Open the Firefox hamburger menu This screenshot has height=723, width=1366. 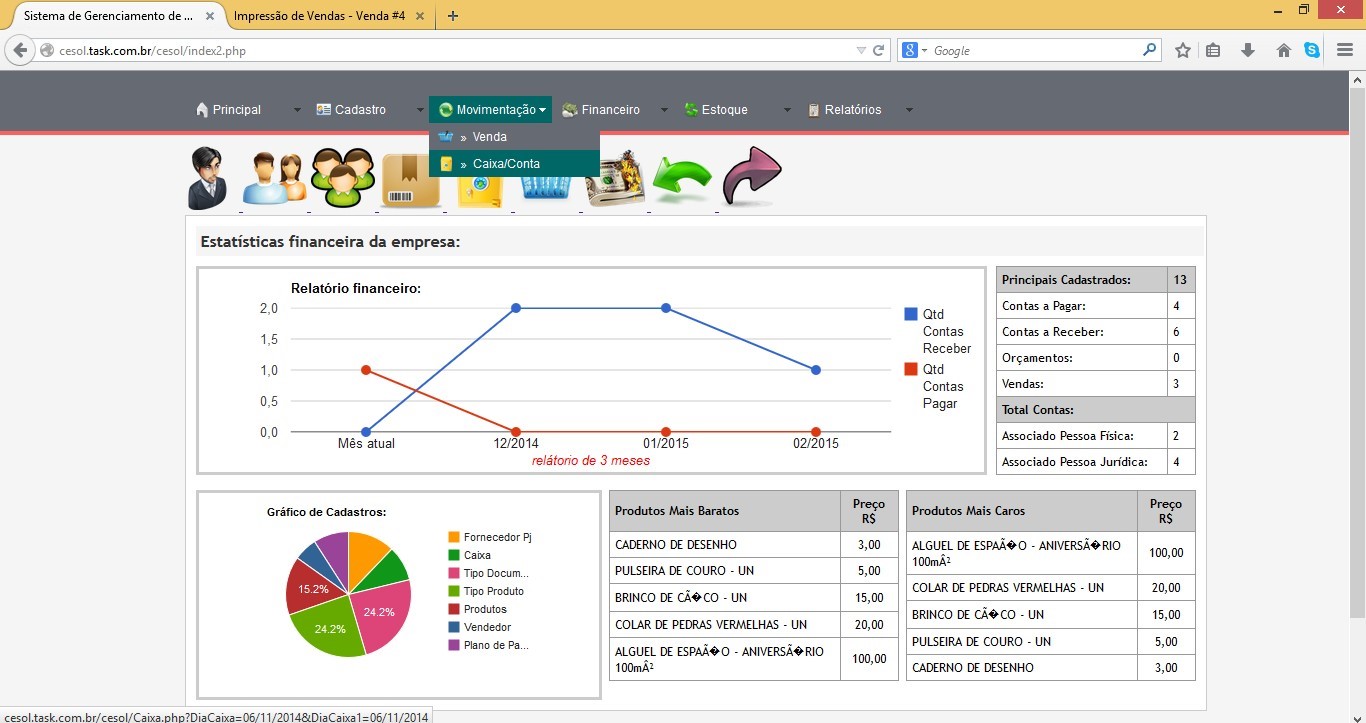1345,50
